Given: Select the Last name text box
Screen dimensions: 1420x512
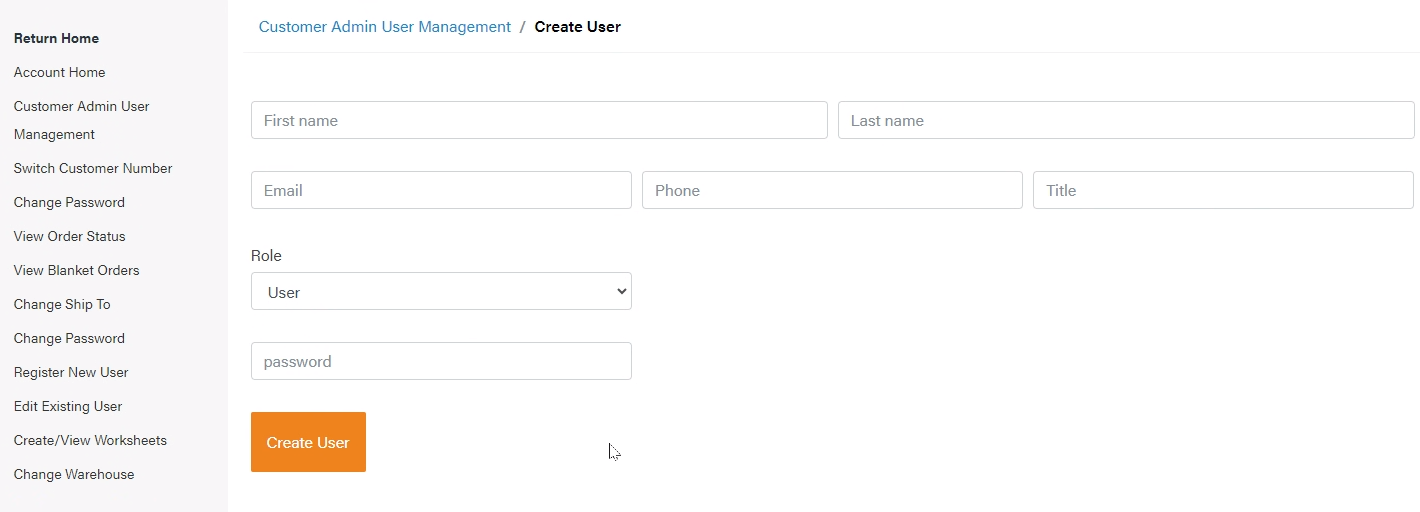Looking at the screenshot, I should pos(1126,120).
